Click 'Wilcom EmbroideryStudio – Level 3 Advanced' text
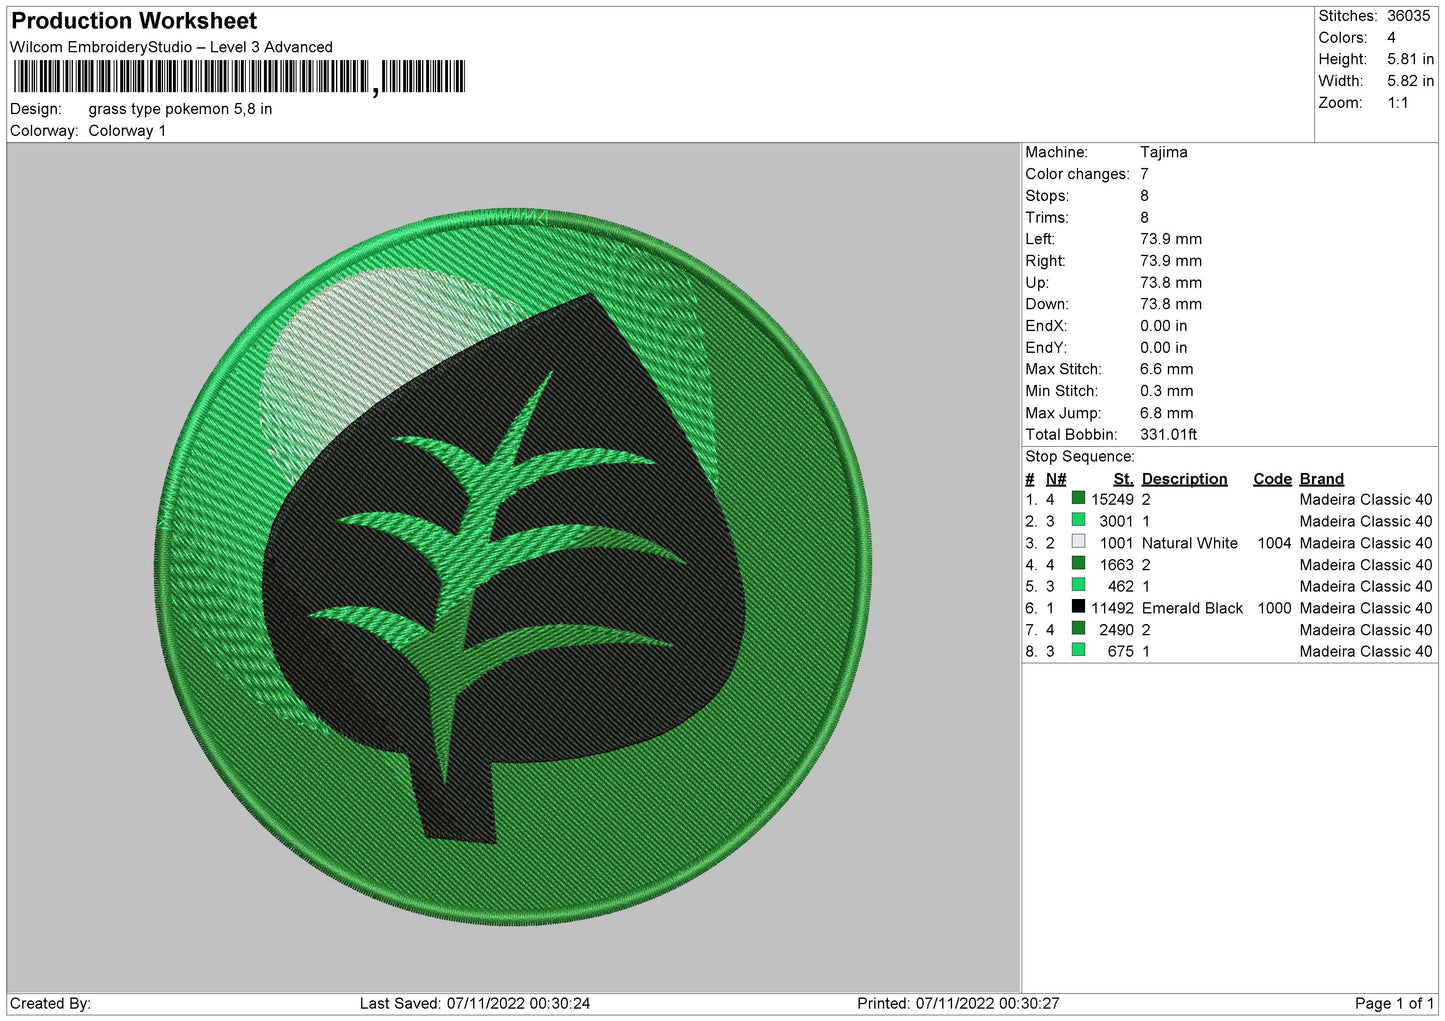This screenshot has width=1445, height=1021. point(171,47)
